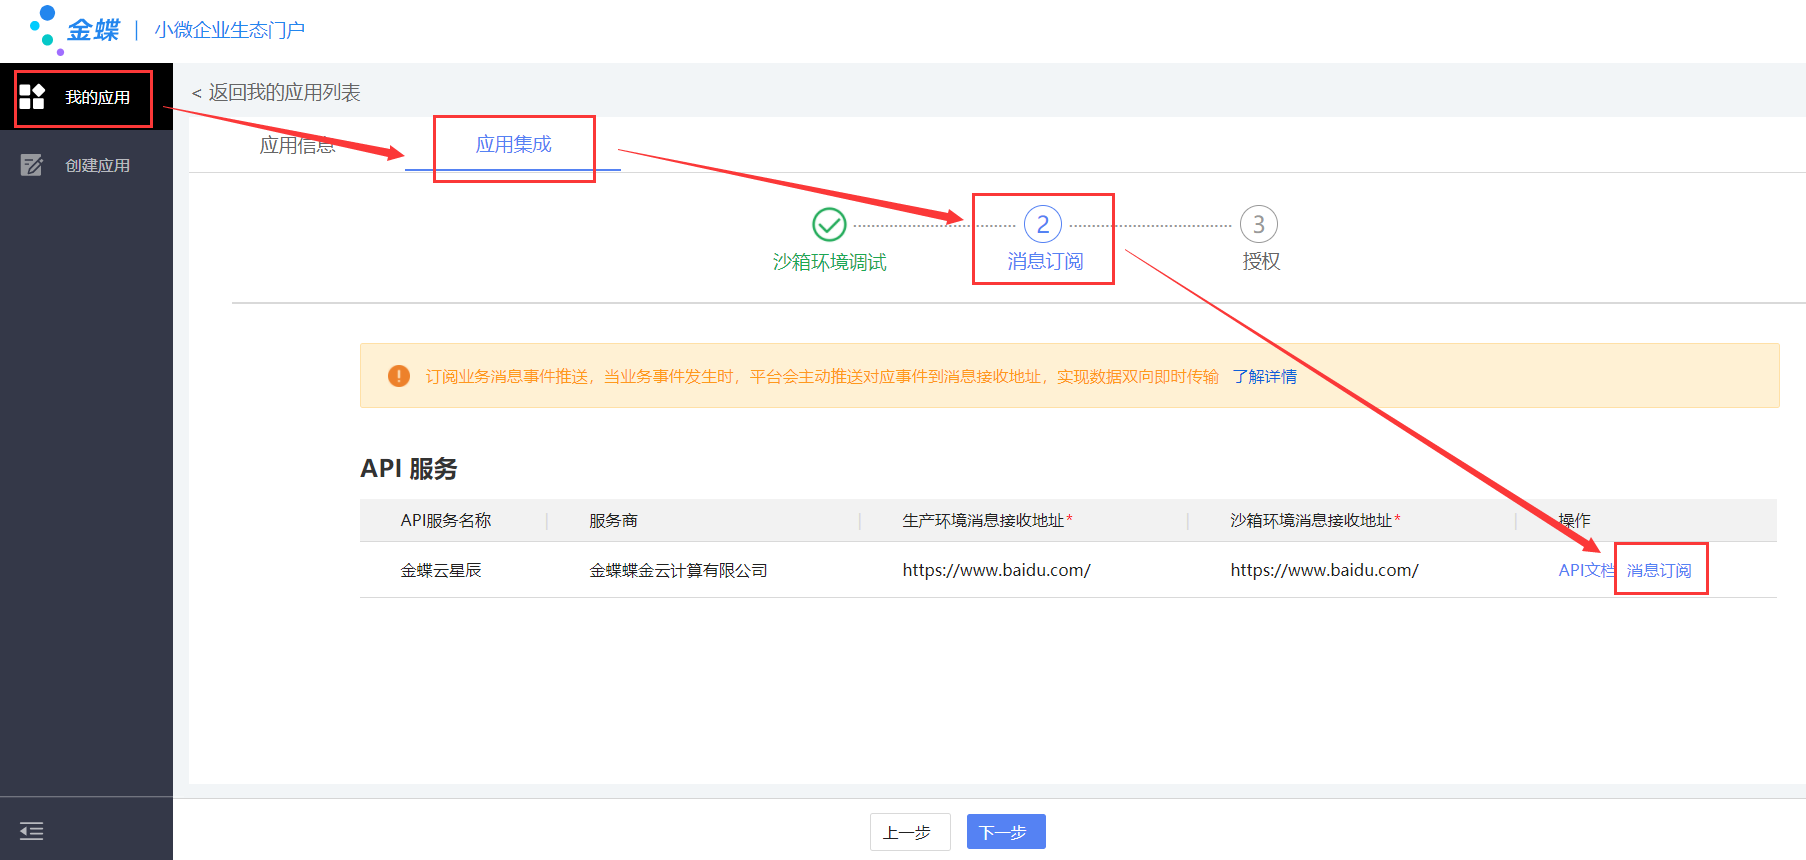Screen dimensions: 1806x860
Task: Switch to the 应用集成 tab
Action: click(513, 145)
